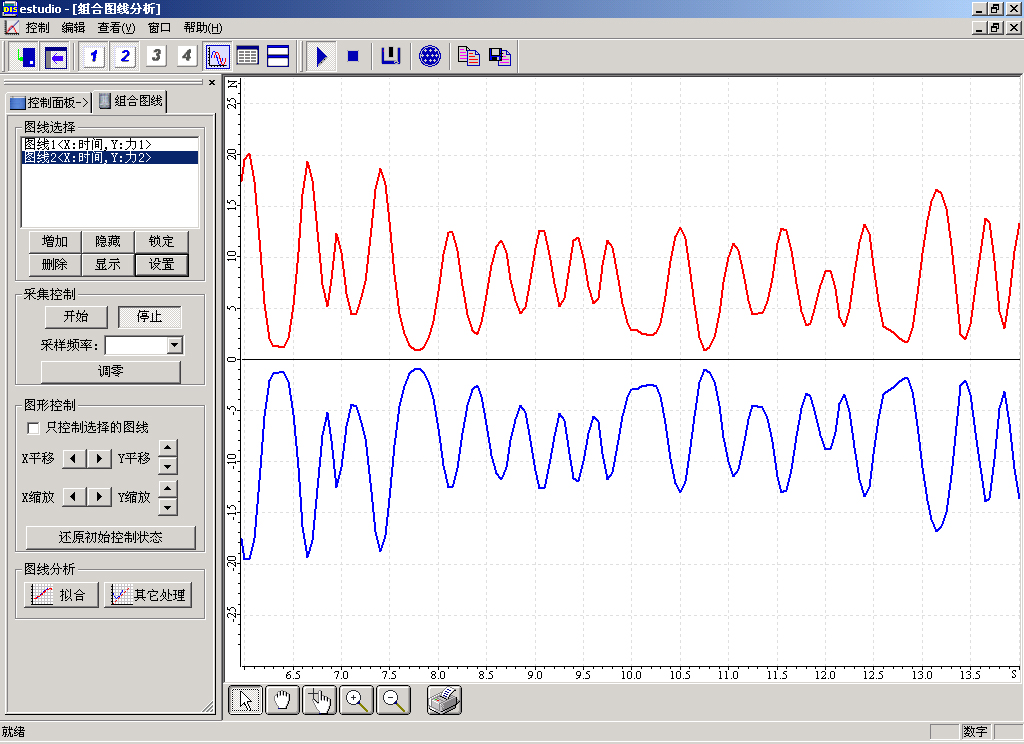Select the crosshair hand pointer tool
This screenshot has height=744, width=1024.
pos(319,701)
